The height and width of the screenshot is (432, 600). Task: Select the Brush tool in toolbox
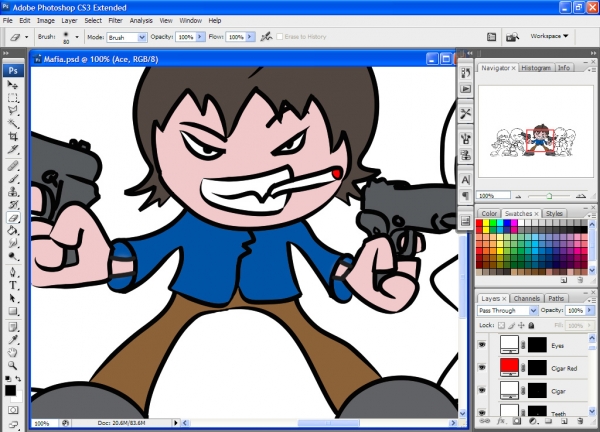[13, 179]
